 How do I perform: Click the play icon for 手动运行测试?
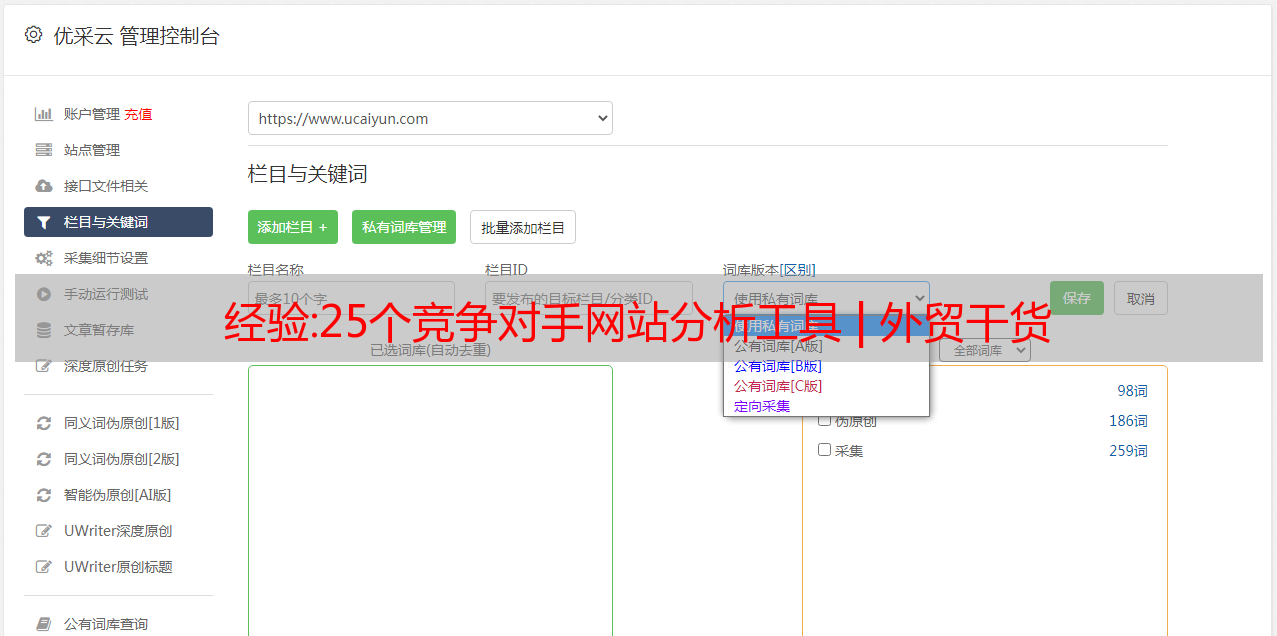click(44, 294)
